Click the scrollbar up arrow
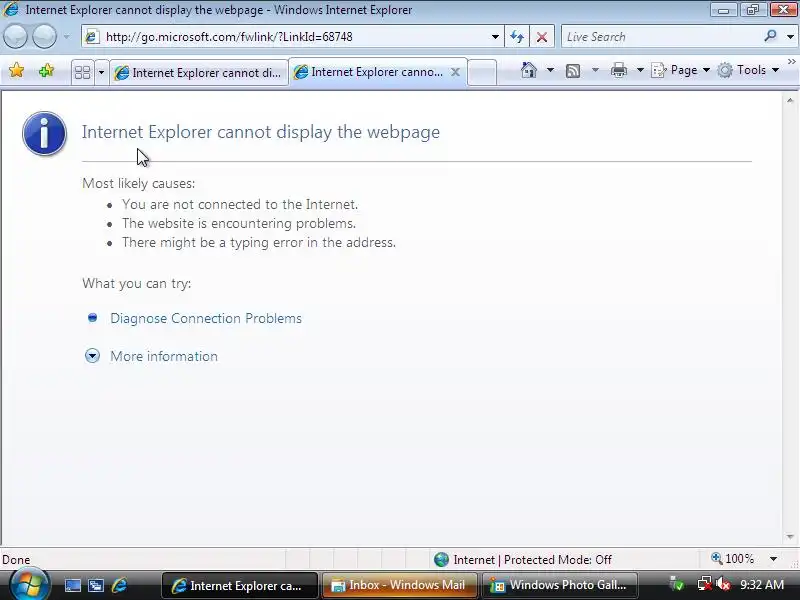The height and width of the screenshot is (600, 800). (x=790, y=101)
